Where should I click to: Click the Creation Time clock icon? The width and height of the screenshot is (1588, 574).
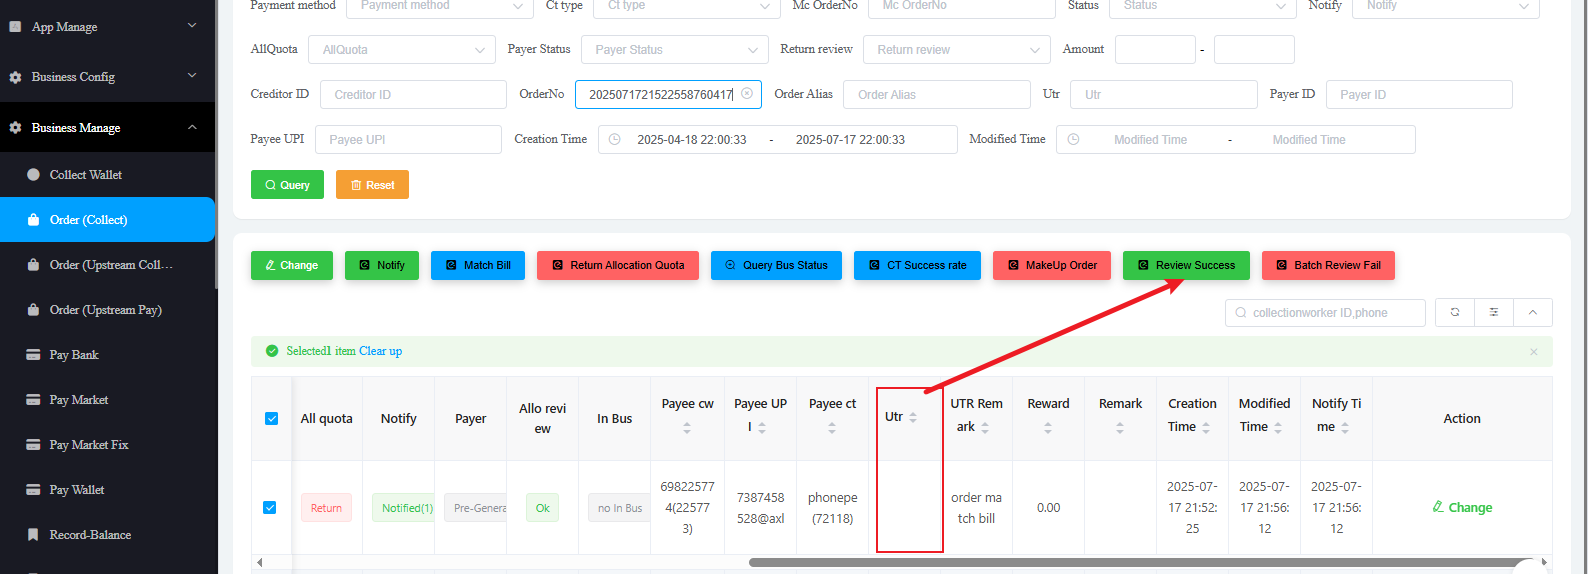(615, 140)
